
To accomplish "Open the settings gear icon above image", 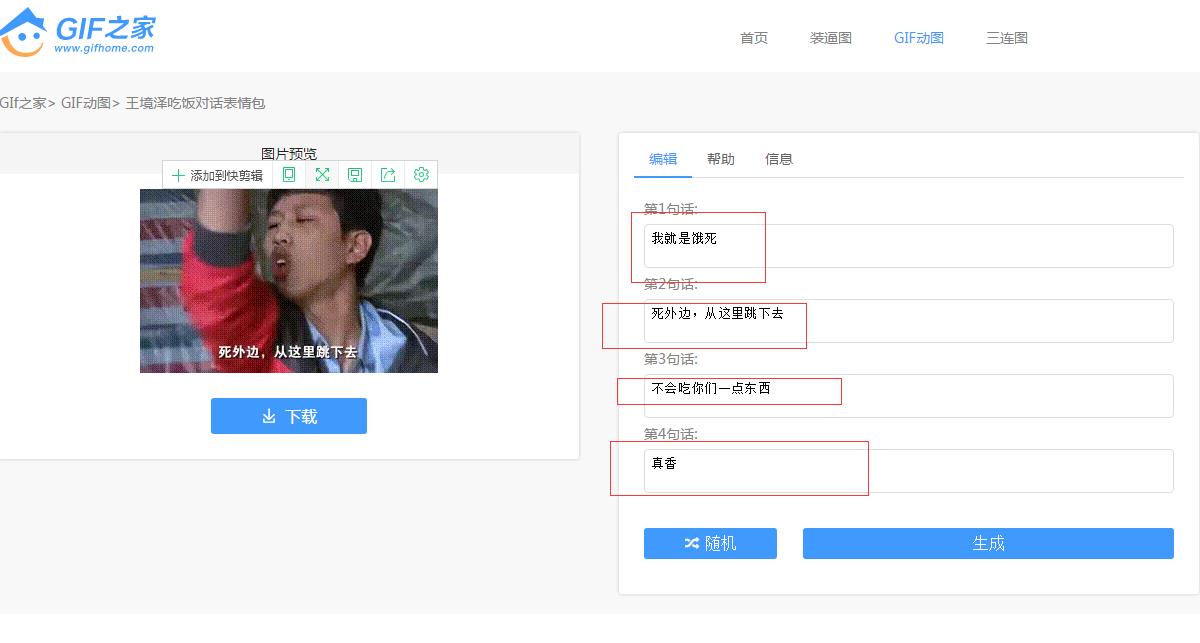I will click(x=421, y=175).
